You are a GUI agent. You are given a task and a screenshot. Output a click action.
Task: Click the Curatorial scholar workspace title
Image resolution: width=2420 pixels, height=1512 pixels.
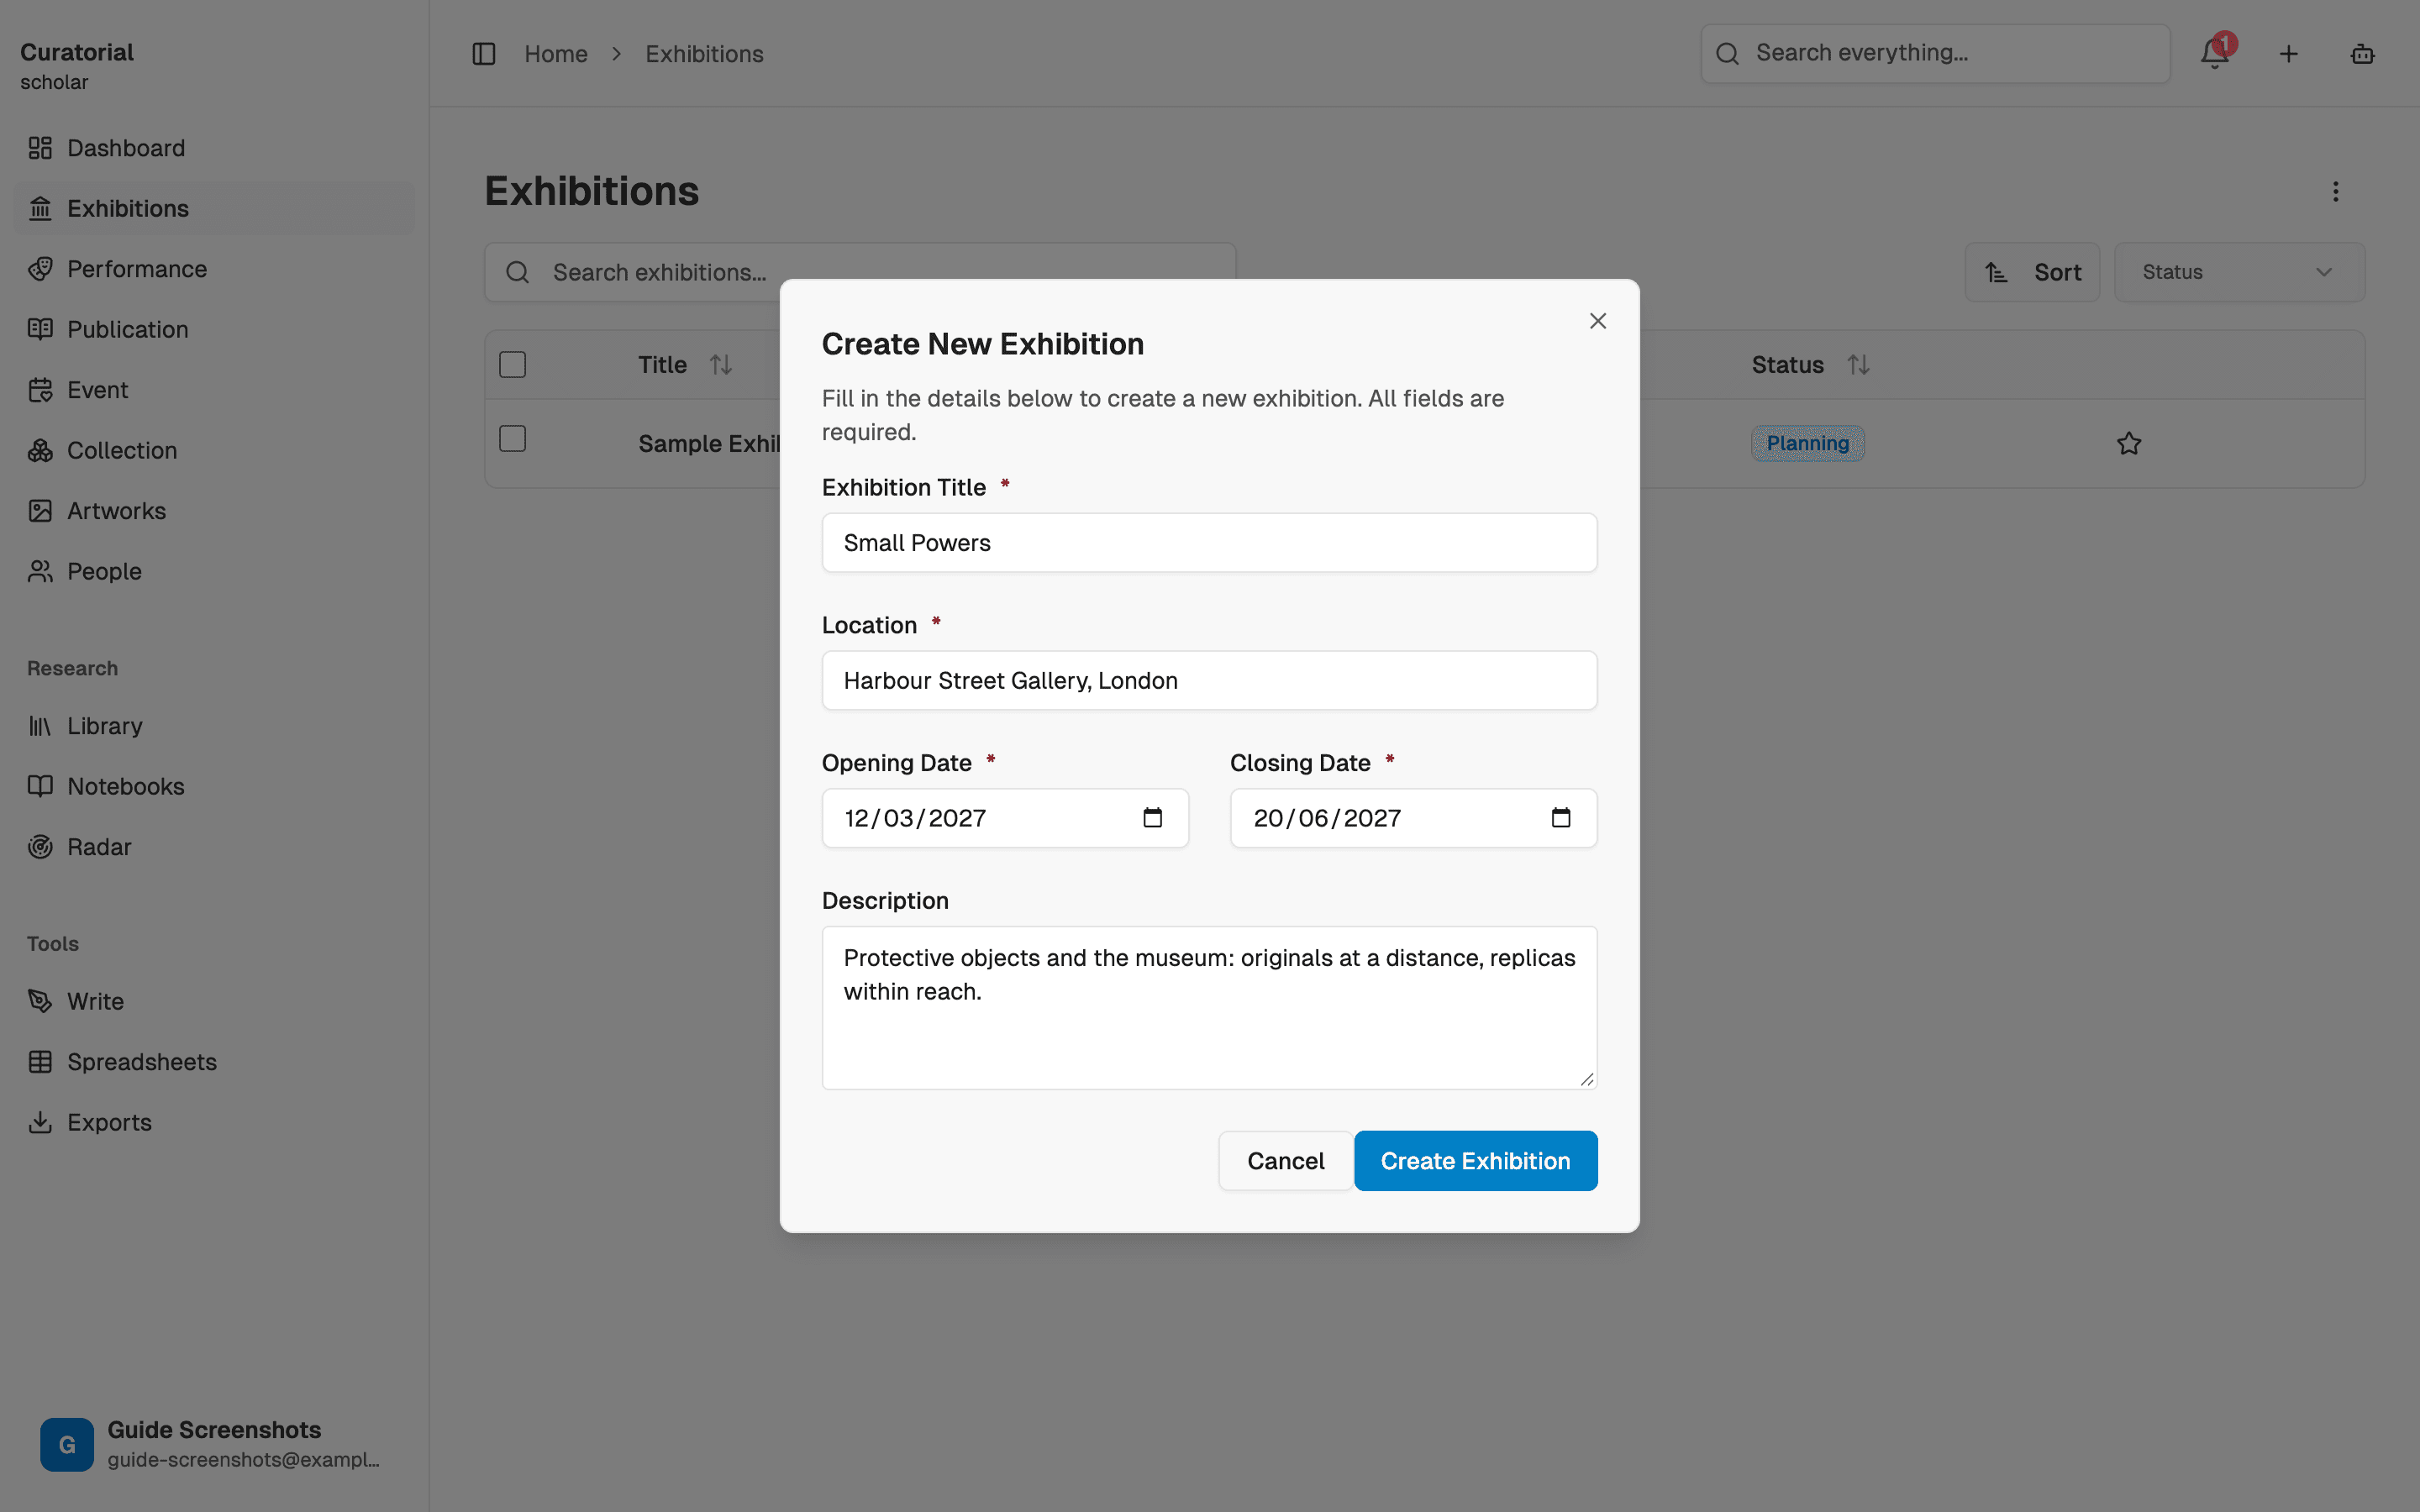(77, 66)
